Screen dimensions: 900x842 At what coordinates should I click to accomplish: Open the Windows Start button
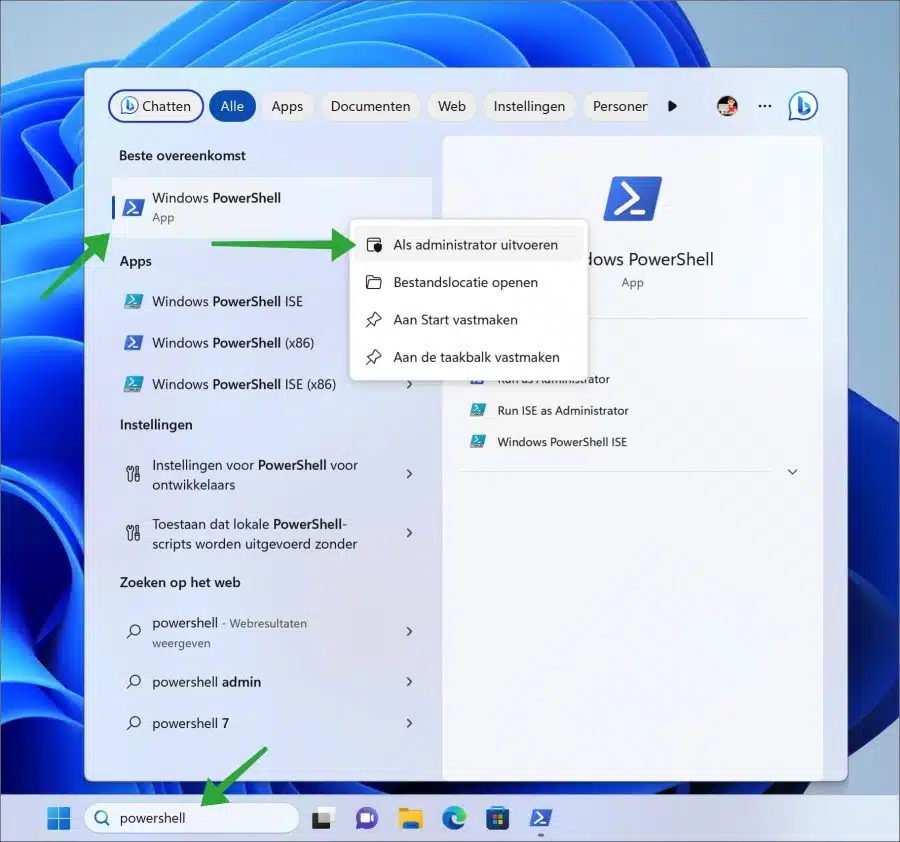coord(59,818)
